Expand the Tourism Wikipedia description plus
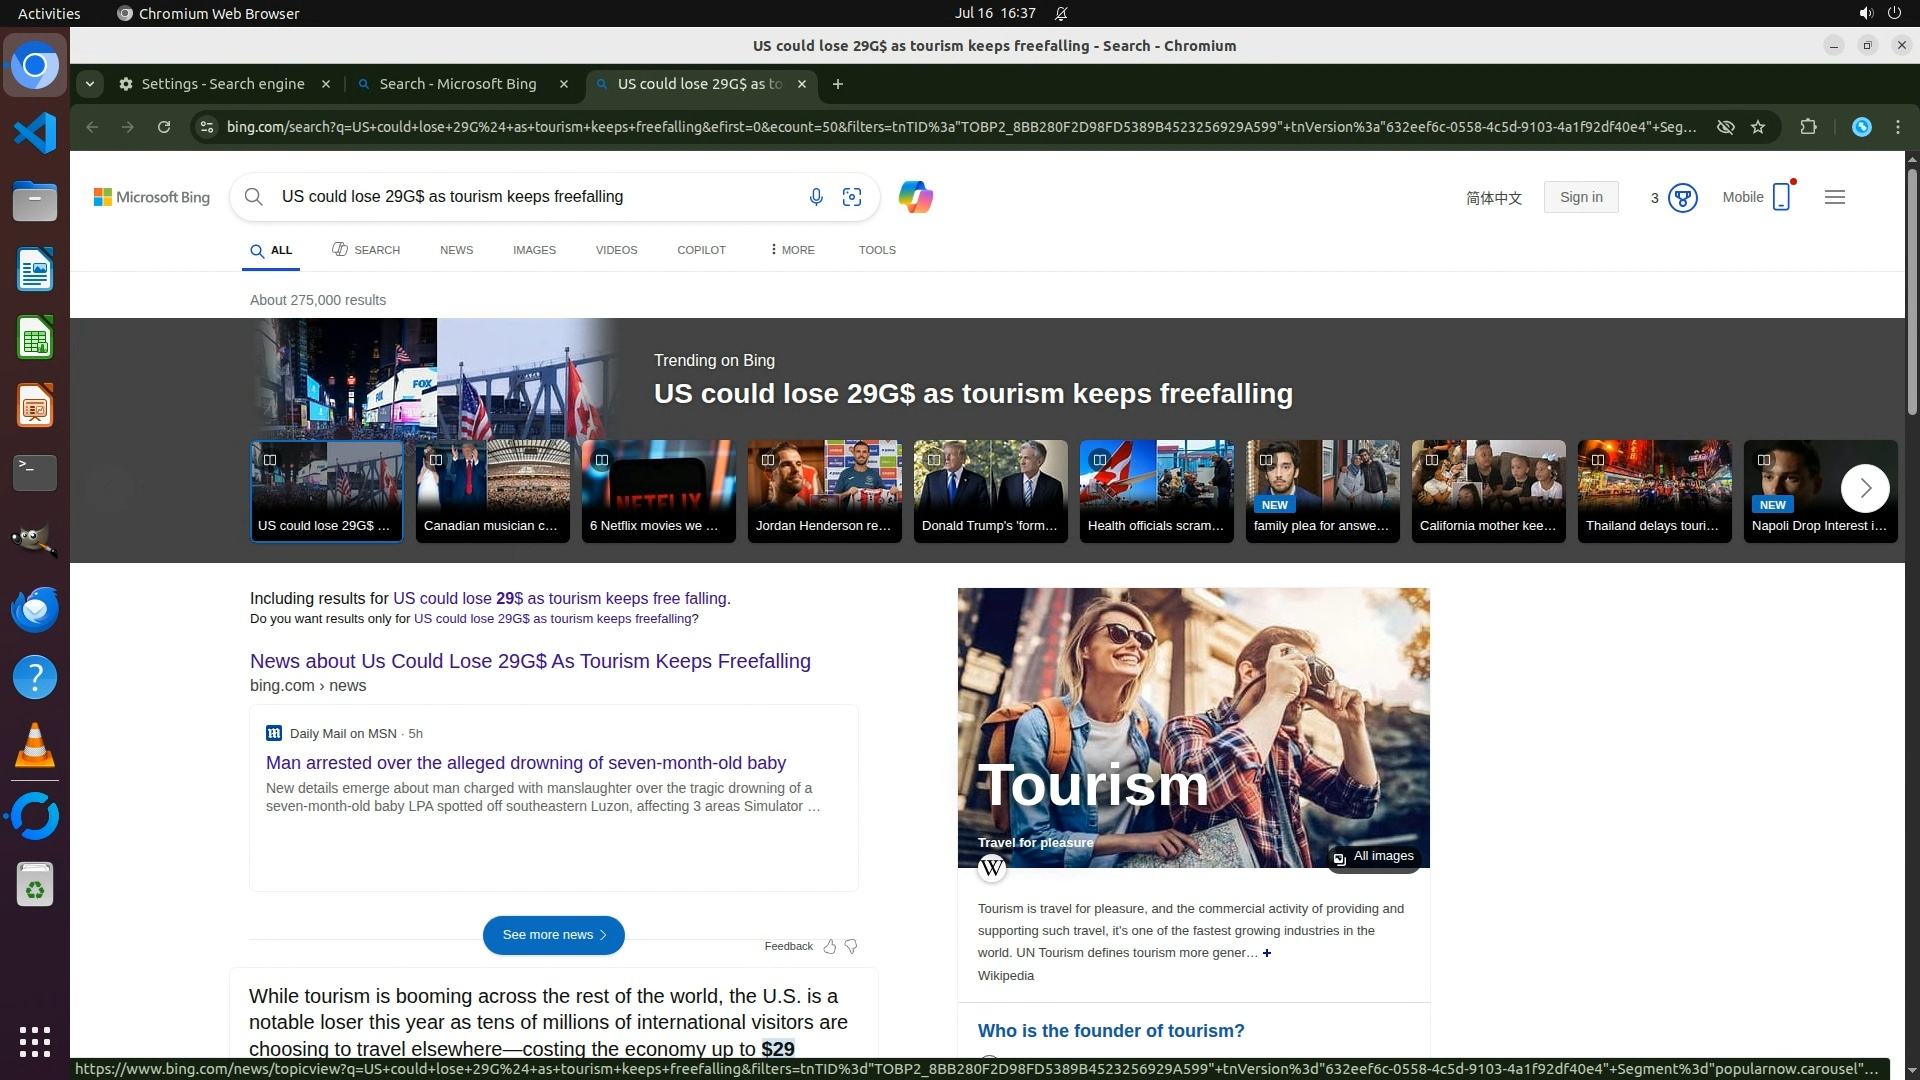Viewport: 1920px width, 1080px height. (1267, 953)
